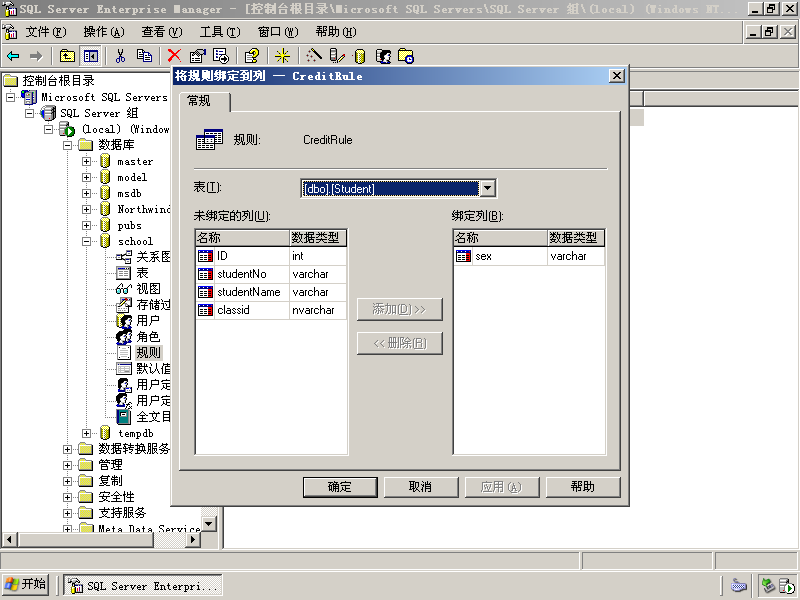The height and width of the screenshot is (600, 800).
Task: Toggle the console tree show/hide icon
Action: pos(91,56)
